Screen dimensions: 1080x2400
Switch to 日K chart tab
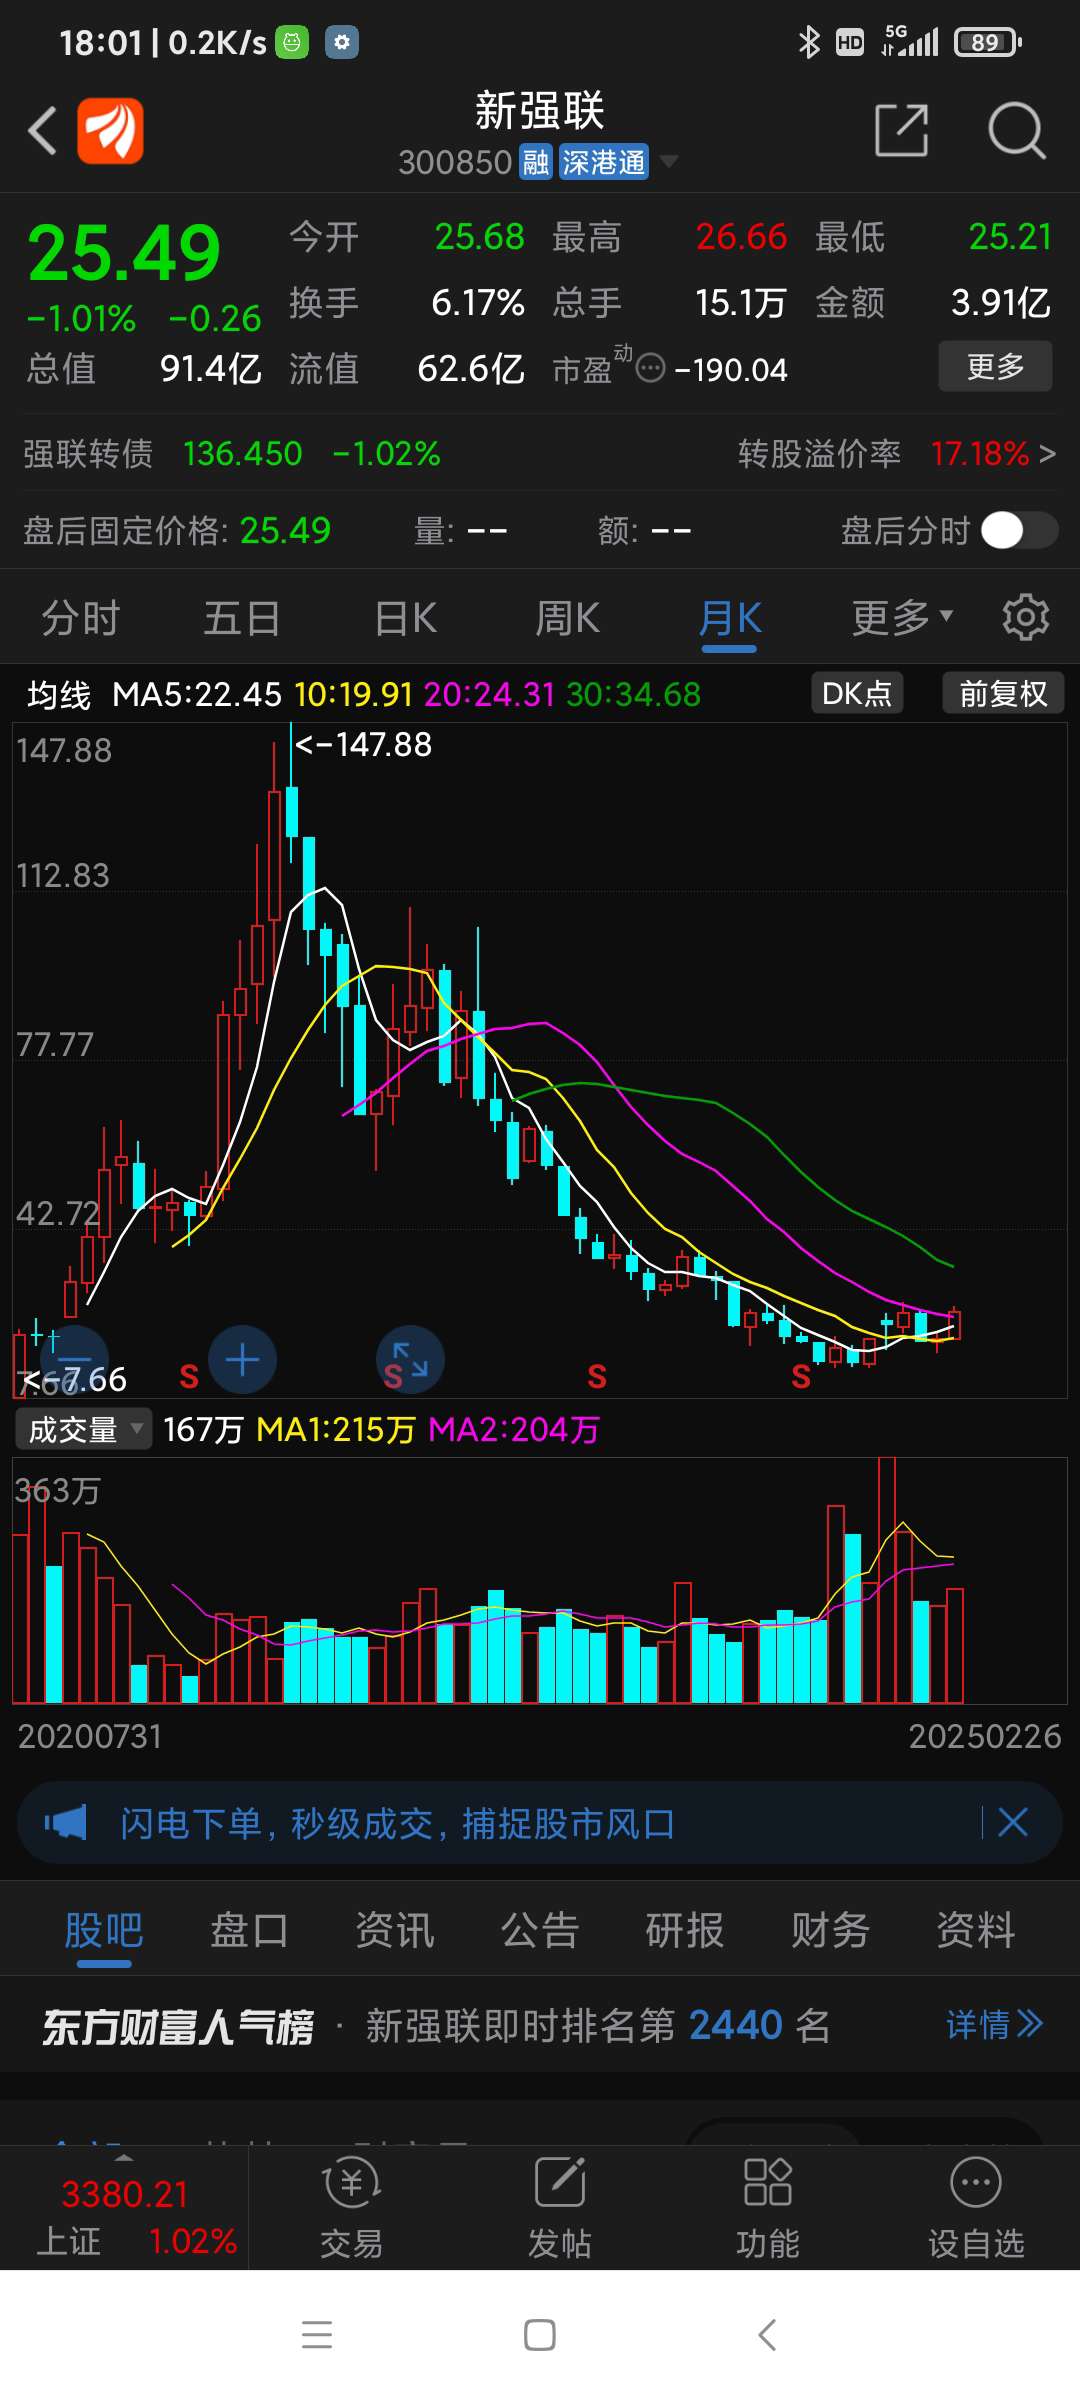coord(406,618)
